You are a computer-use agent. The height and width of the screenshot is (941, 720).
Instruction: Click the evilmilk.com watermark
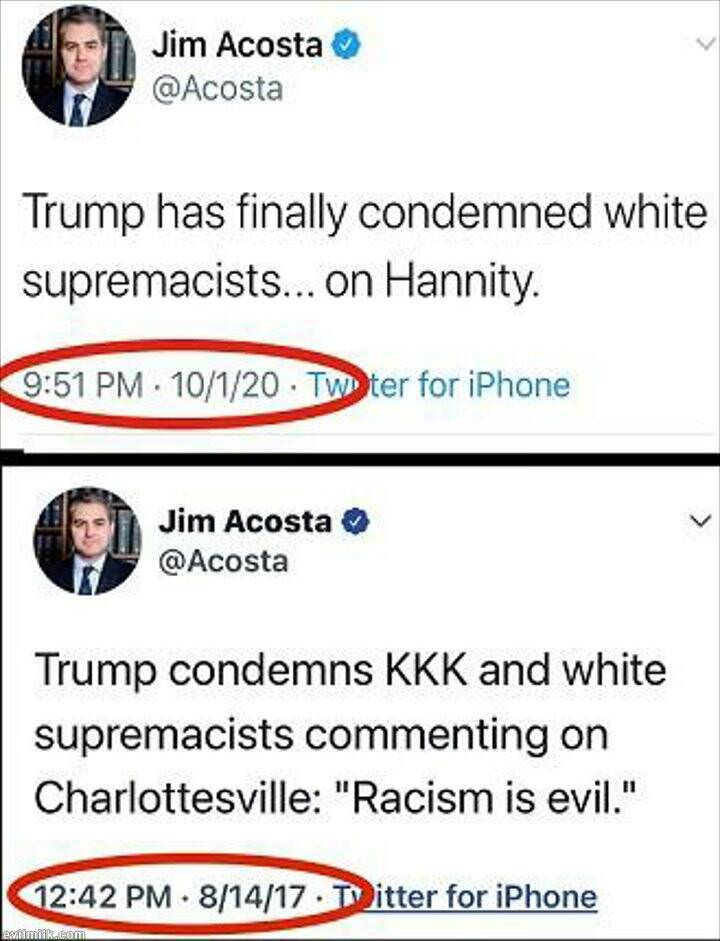tap(43, 935)
